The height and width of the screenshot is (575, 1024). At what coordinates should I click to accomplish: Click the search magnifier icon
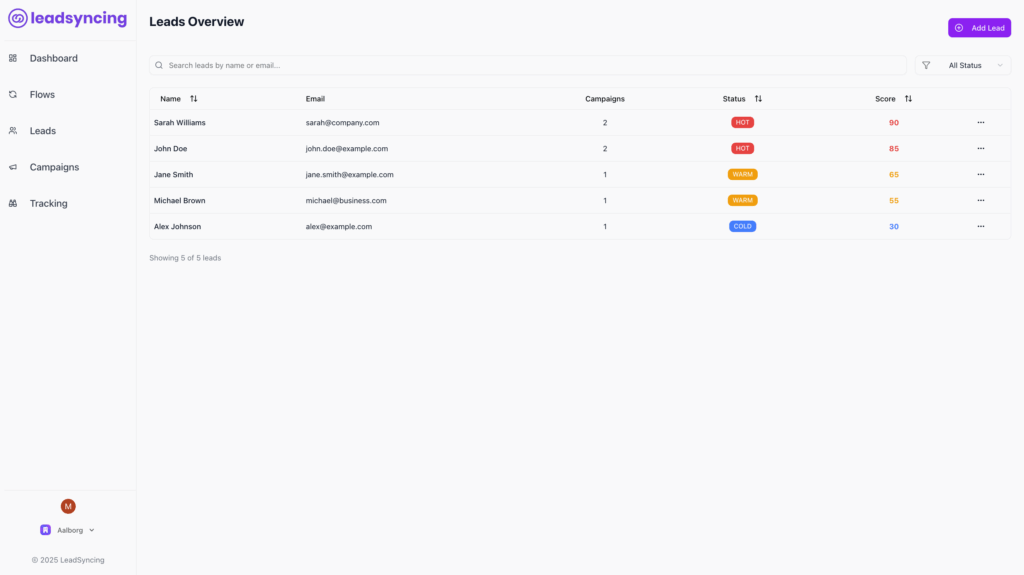[159, 65]
